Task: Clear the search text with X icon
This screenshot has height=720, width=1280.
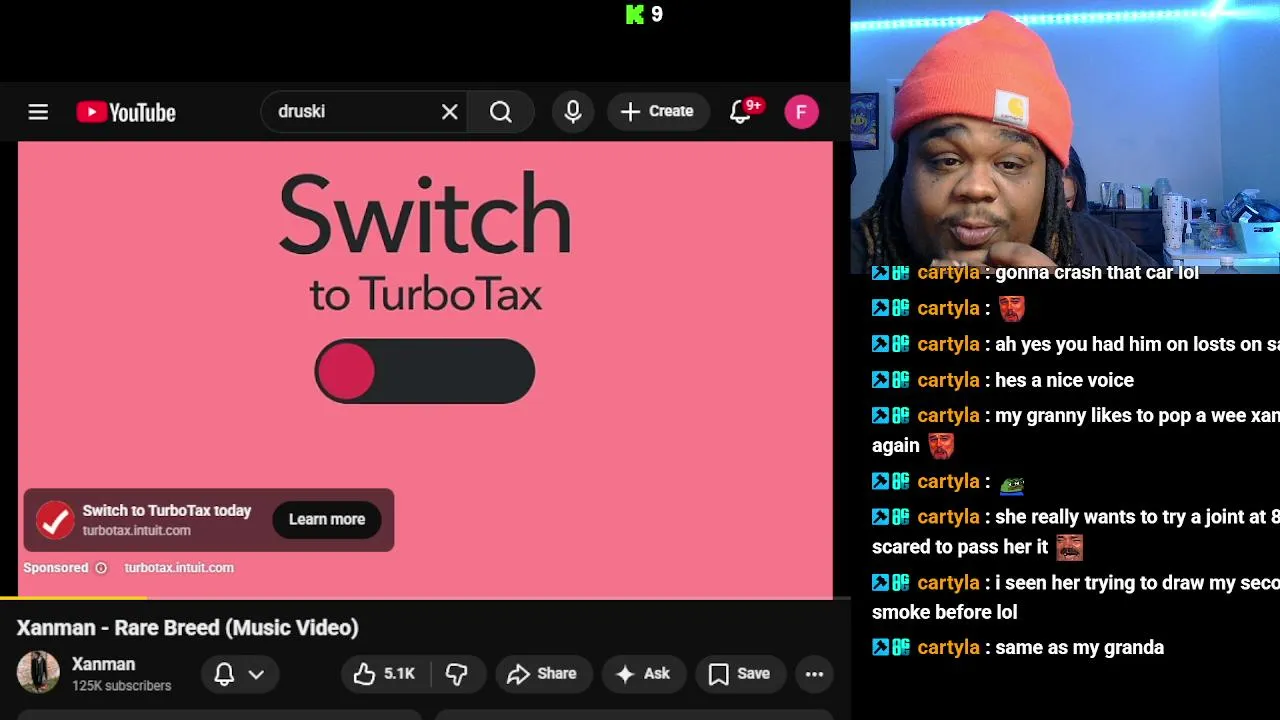Action: point(450,112)
